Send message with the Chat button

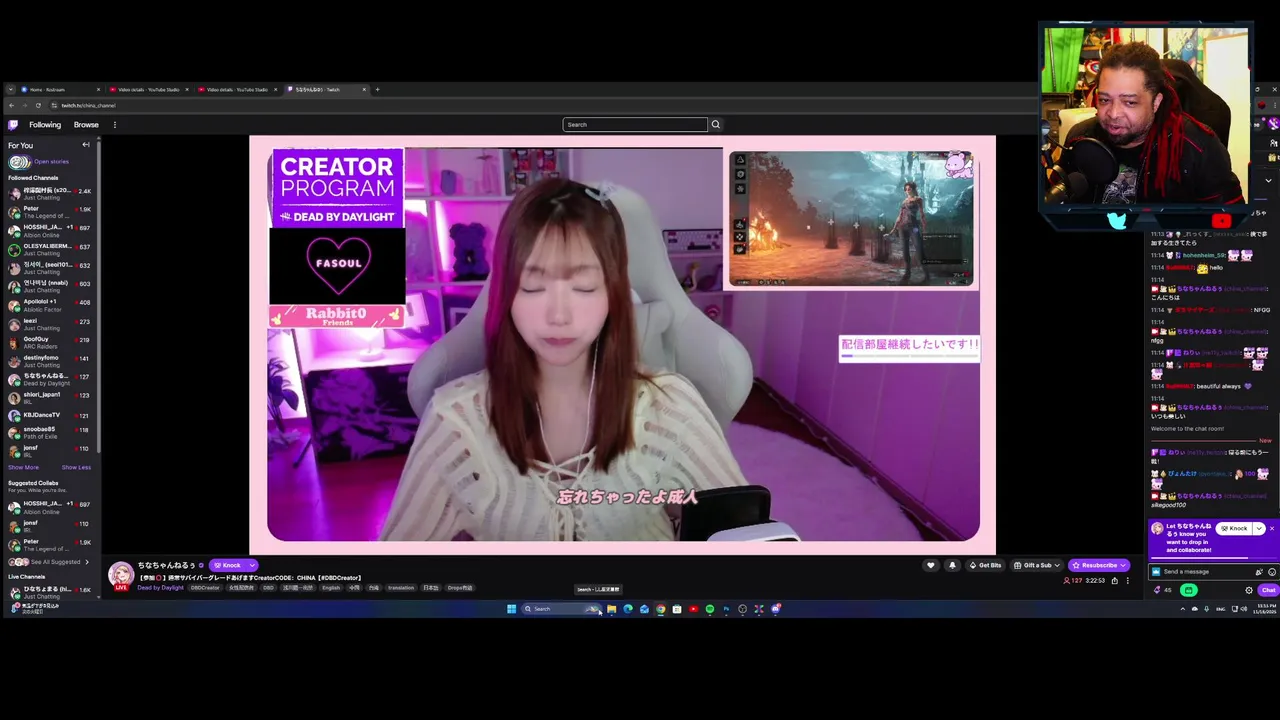click(x=1268, y=590)
